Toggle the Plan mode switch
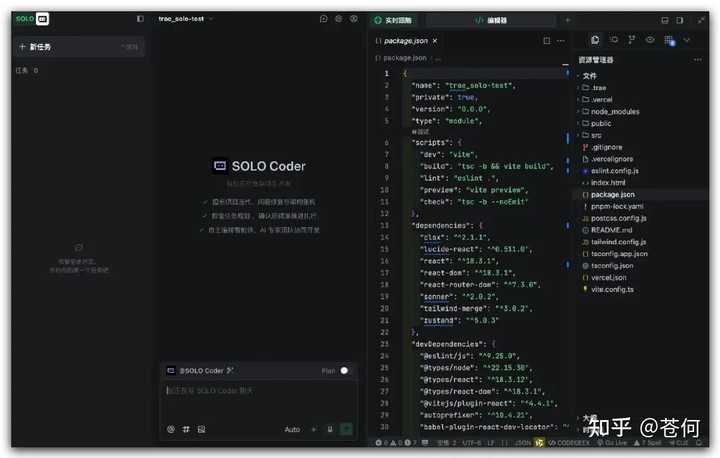 point(346,370)
